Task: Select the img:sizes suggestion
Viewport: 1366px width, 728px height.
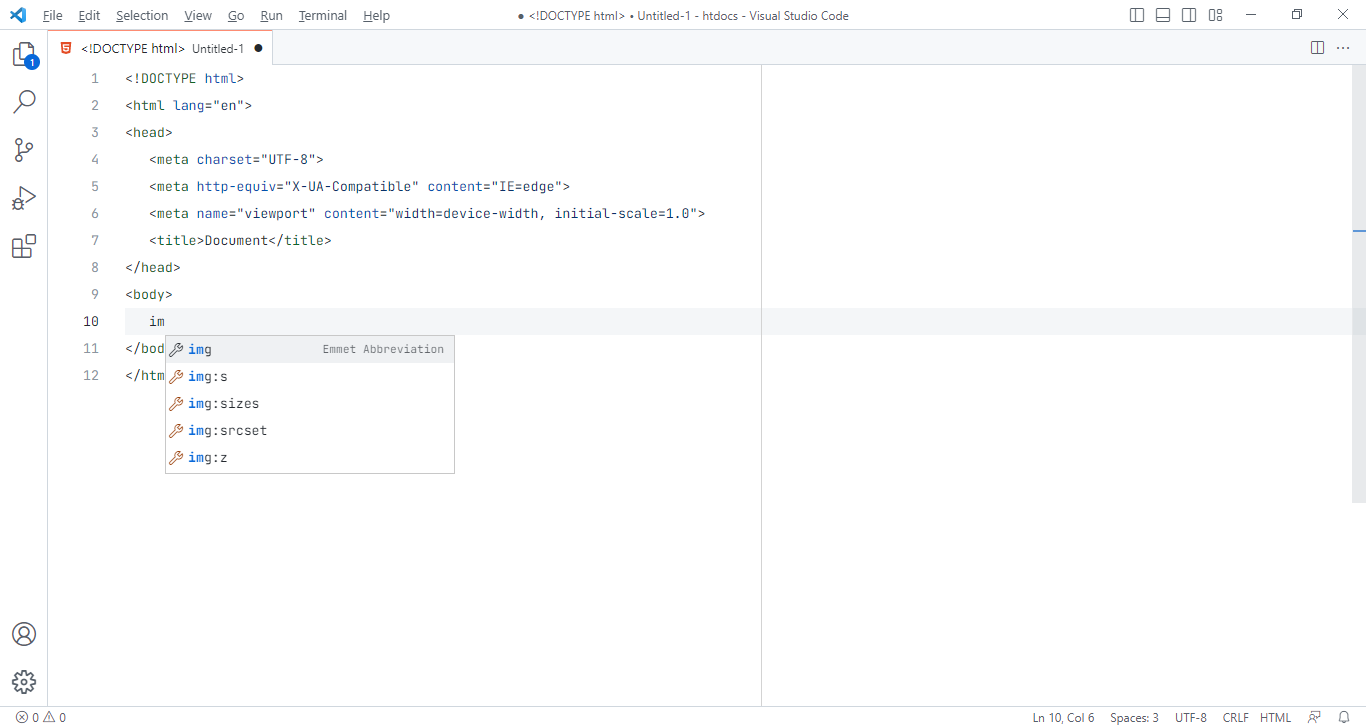Action: (x=310, y=404)
